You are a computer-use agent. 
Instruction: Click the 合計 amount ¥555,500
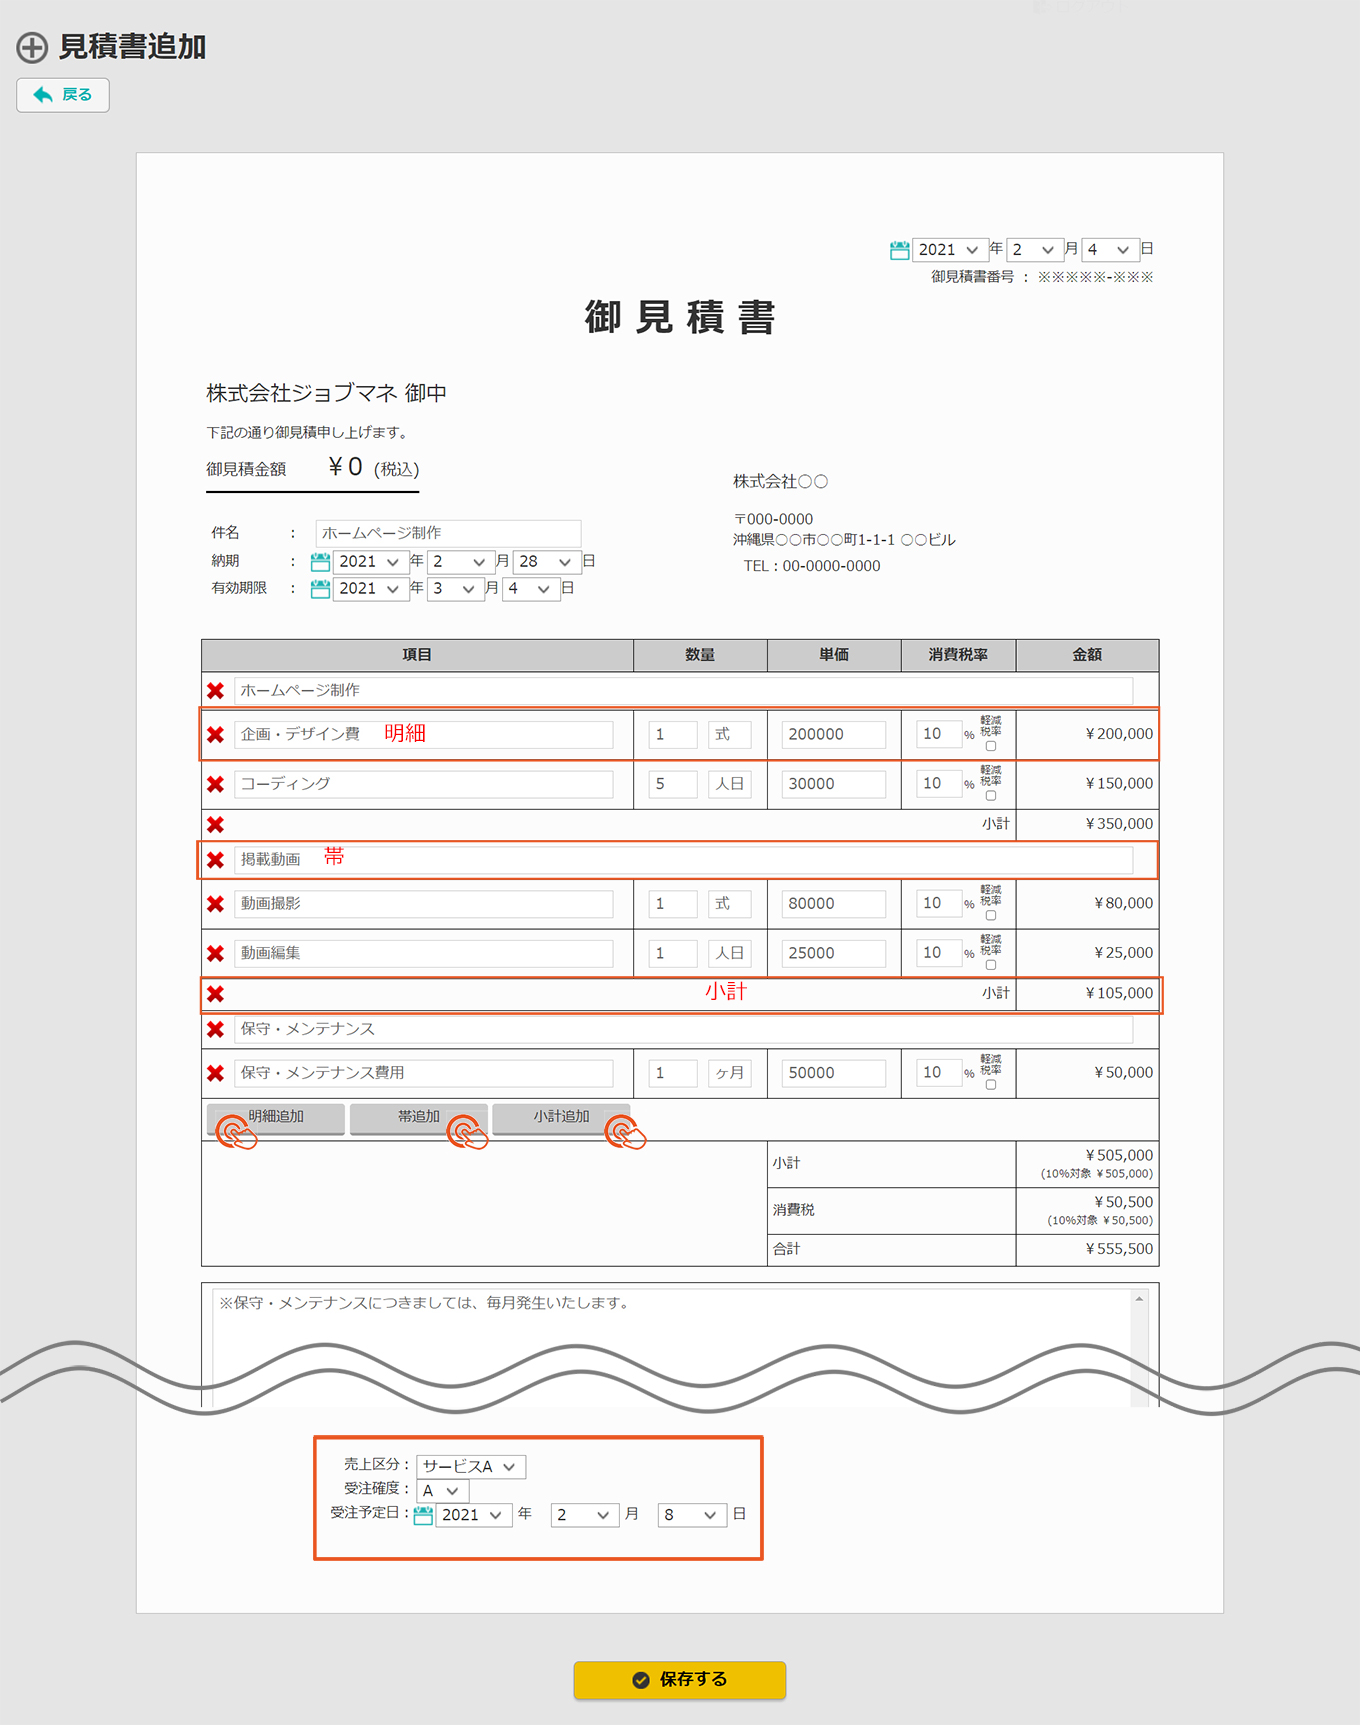tap(1119, 1249)
